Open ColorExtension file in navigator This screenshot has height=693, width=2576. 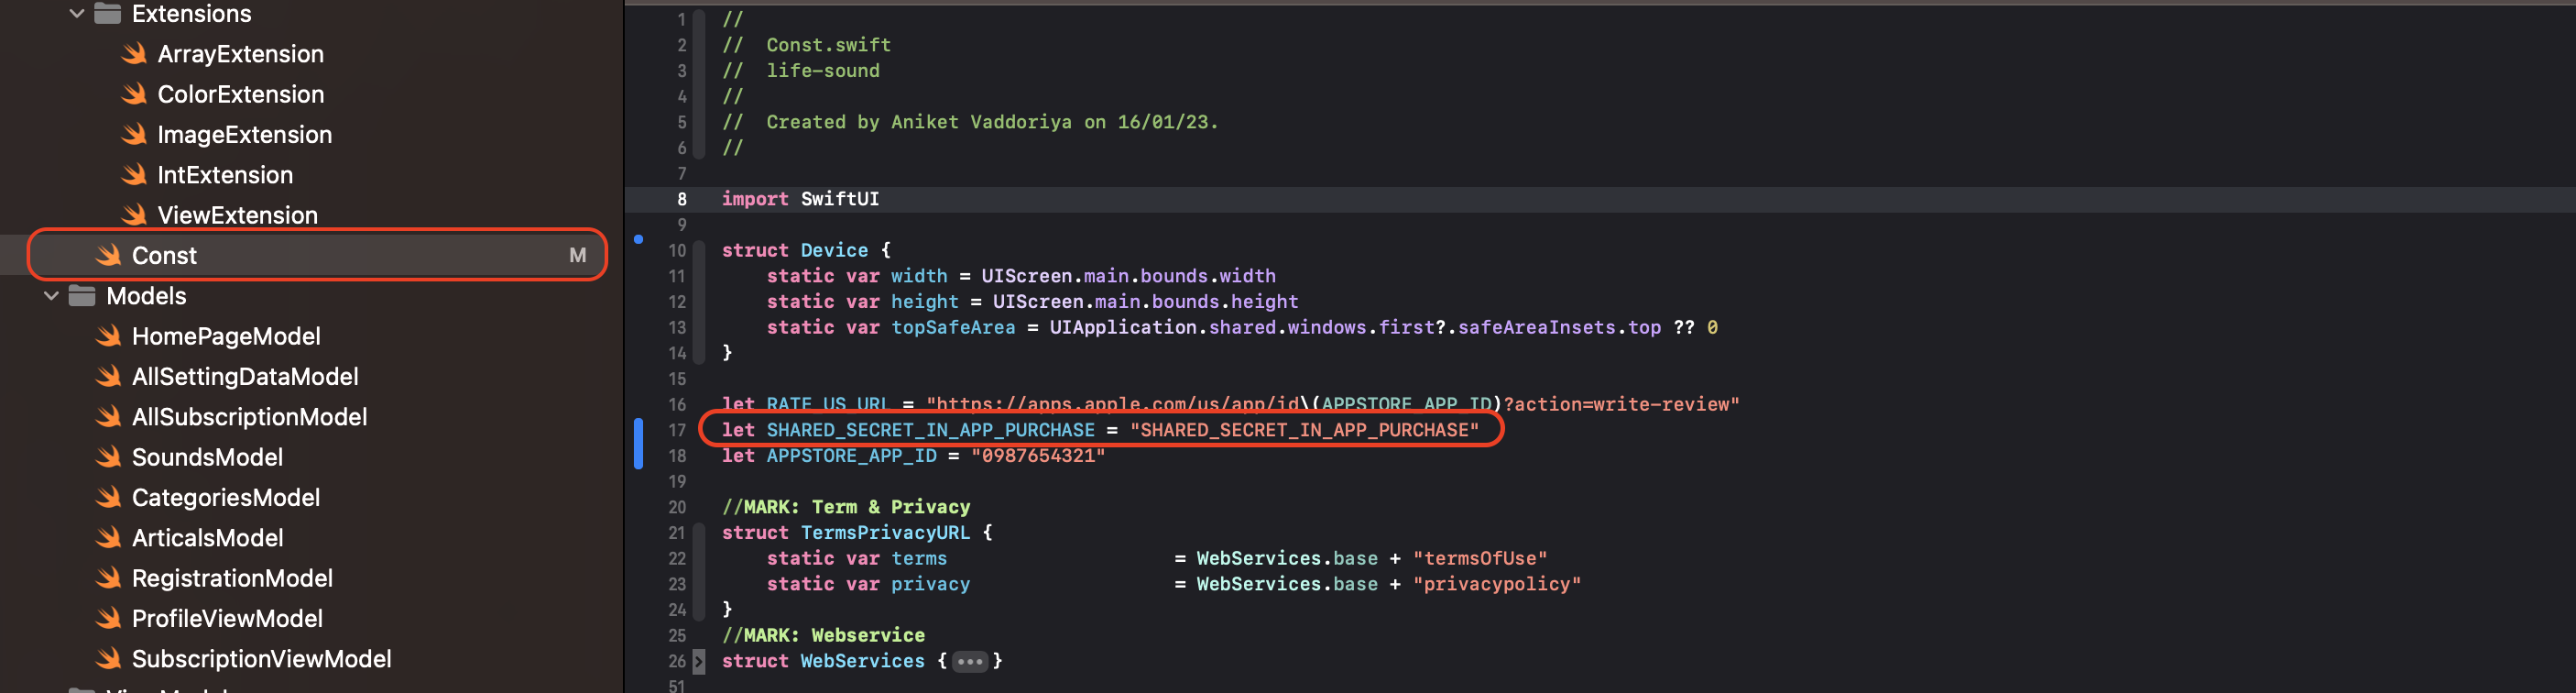tap(240, 94)
